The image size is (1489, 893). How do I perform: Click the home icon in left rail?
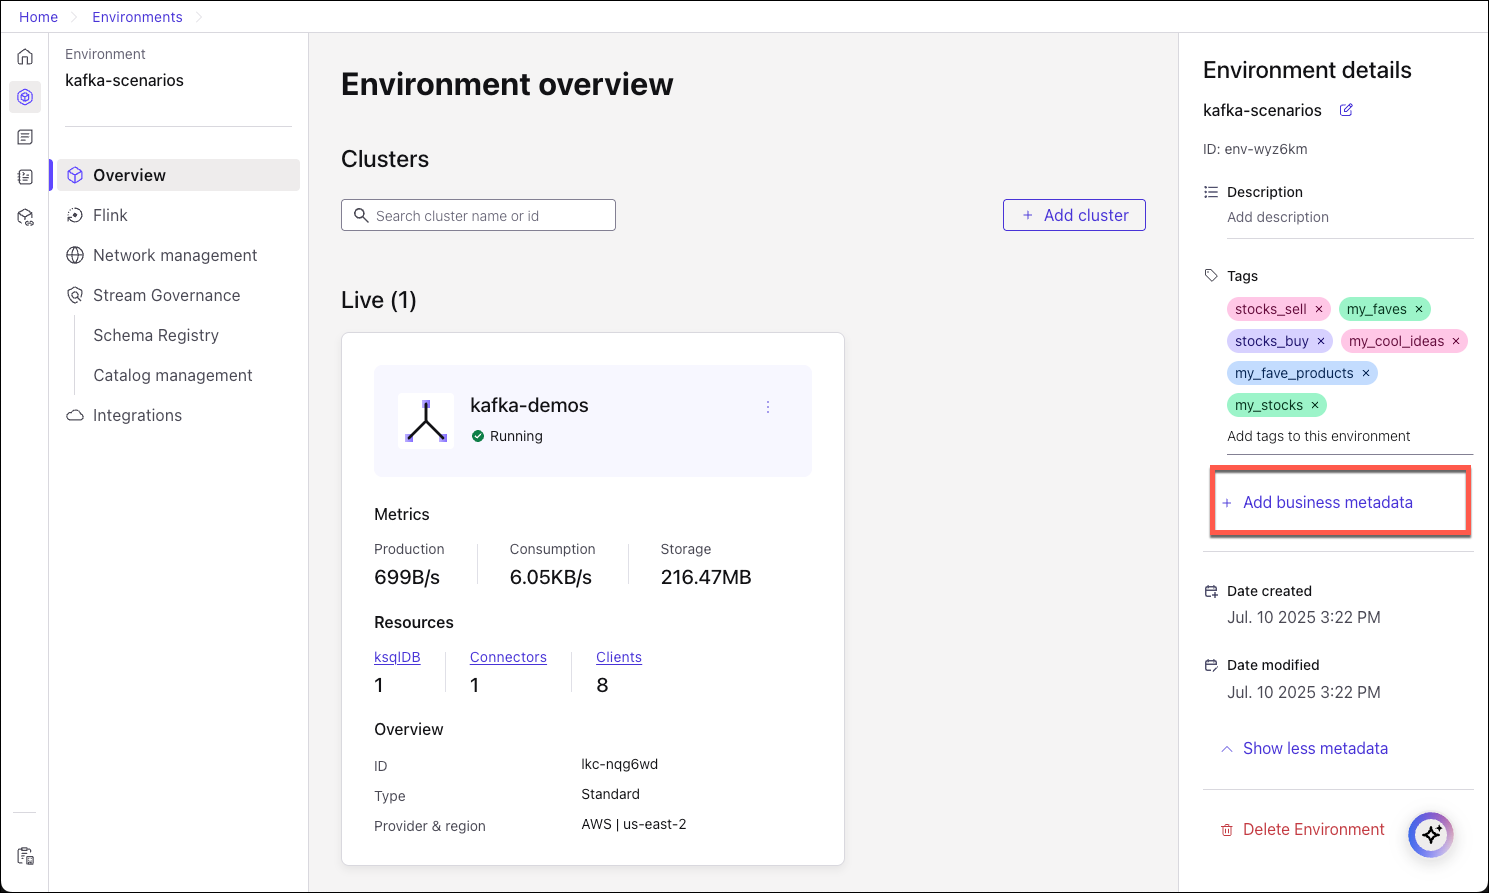coord(25,57)
